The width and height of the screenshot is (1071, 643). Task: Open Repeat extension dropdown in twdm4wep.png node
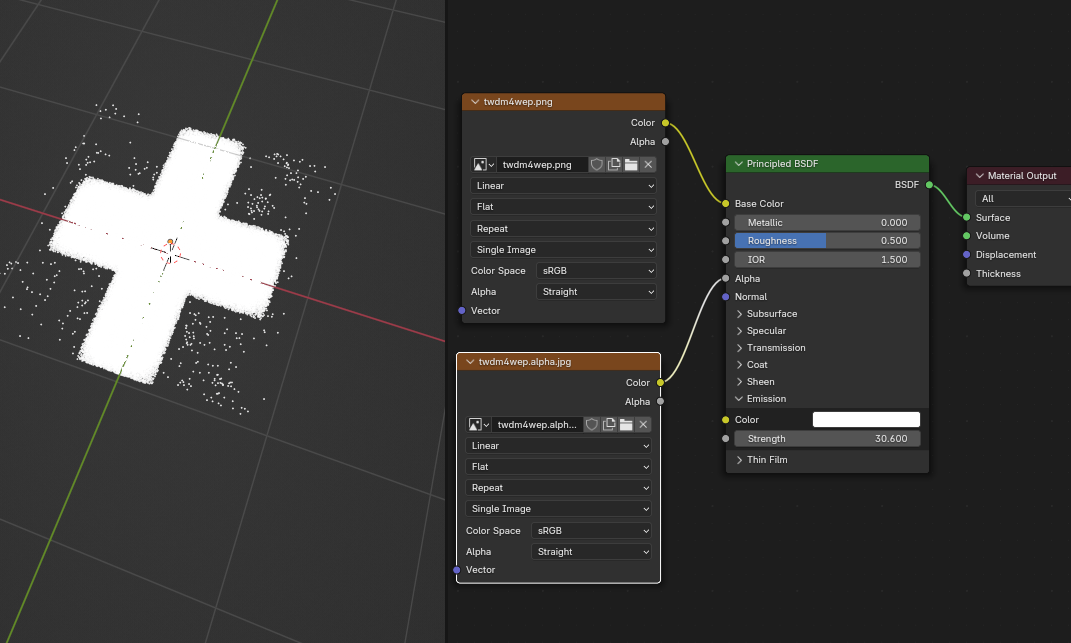(x=564, y=229)
